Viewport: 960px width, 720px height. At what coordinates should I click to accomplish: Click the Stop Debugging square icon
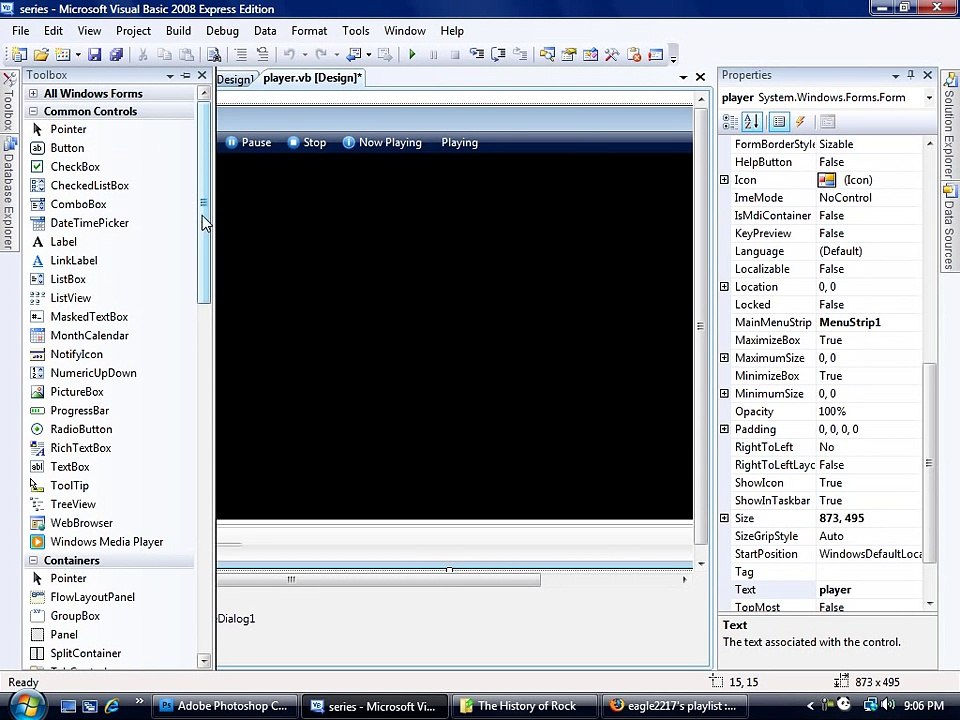click(x=455, y=54)
